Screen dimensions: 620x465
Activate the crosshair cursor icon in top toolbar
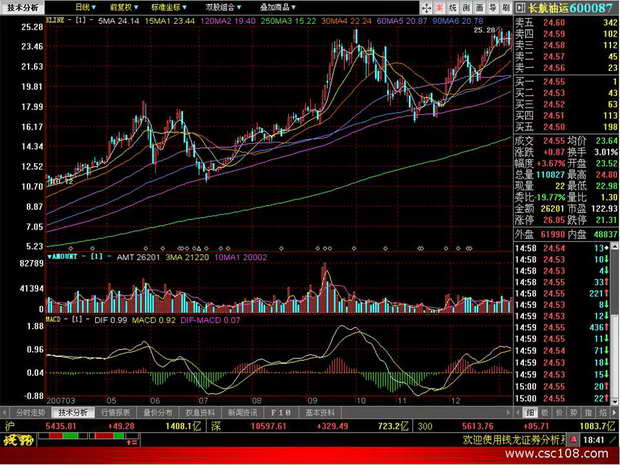tap(426, 8)
